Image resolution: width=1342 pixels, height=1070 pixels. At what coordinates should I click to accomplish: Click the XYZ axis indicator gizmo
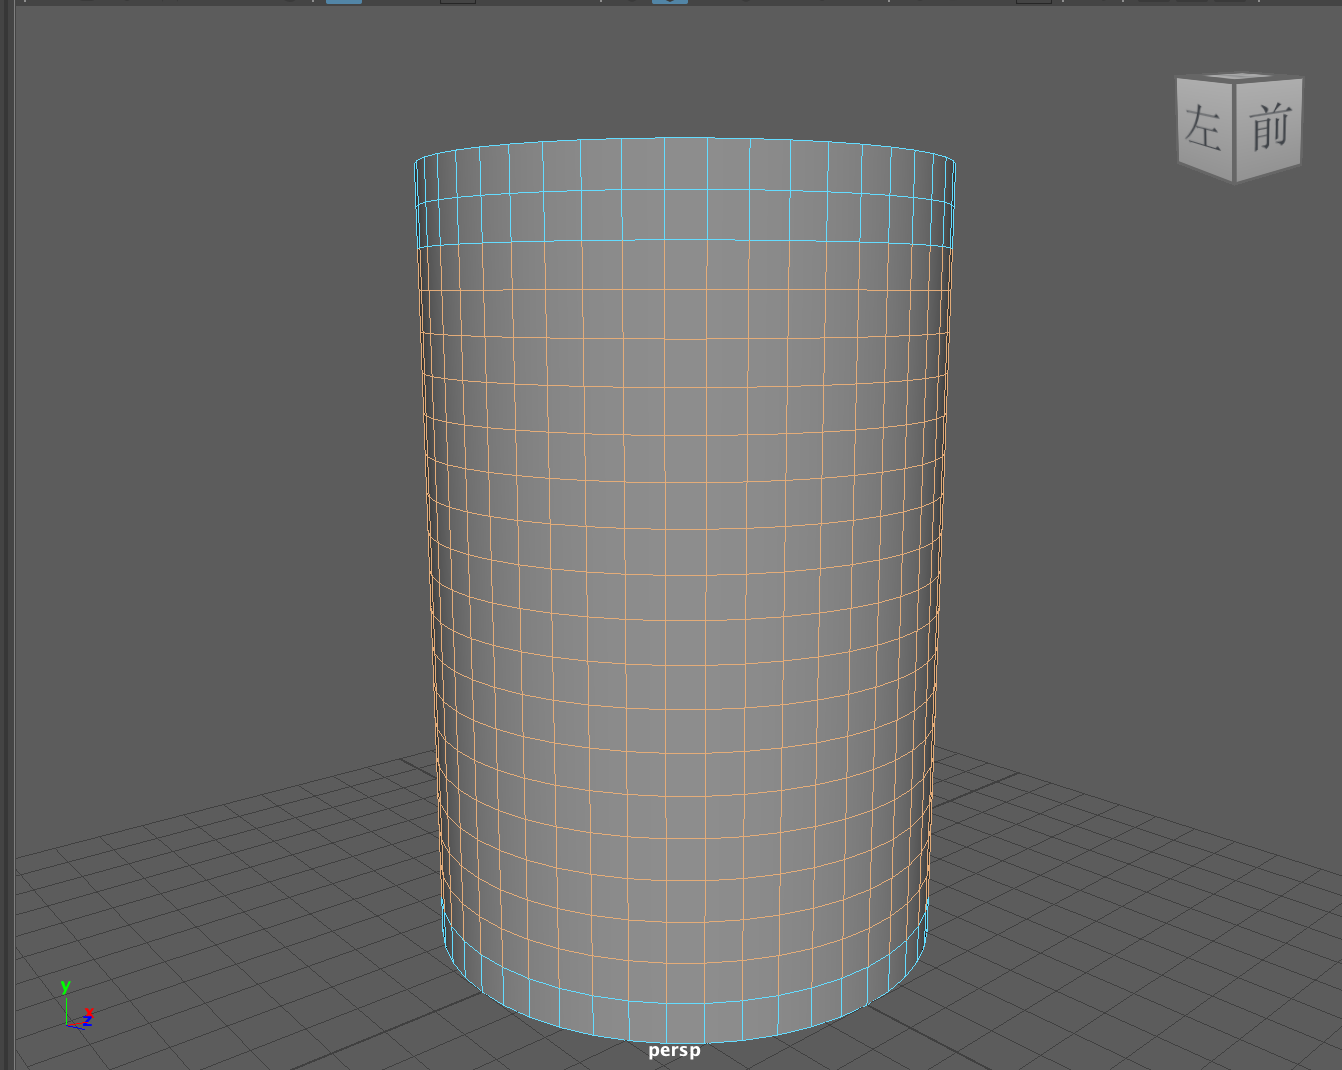pos(75,1005)
